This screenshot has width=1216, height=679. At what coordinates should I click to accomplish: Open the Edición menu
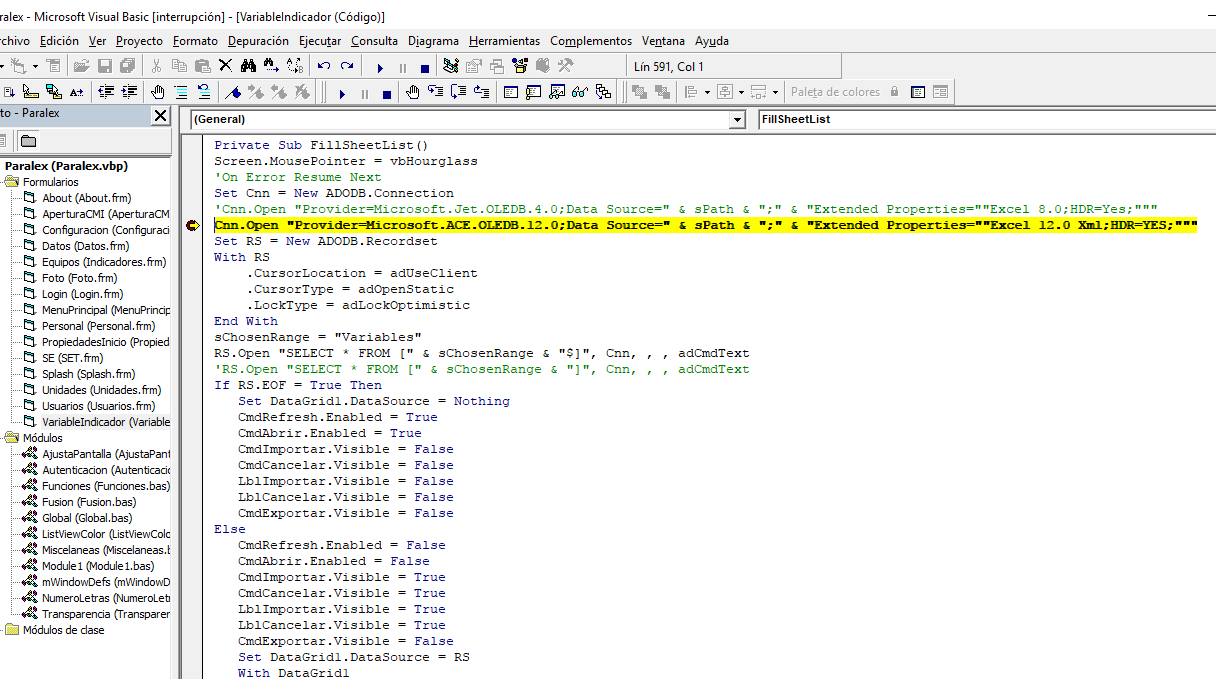pos(59,41)
